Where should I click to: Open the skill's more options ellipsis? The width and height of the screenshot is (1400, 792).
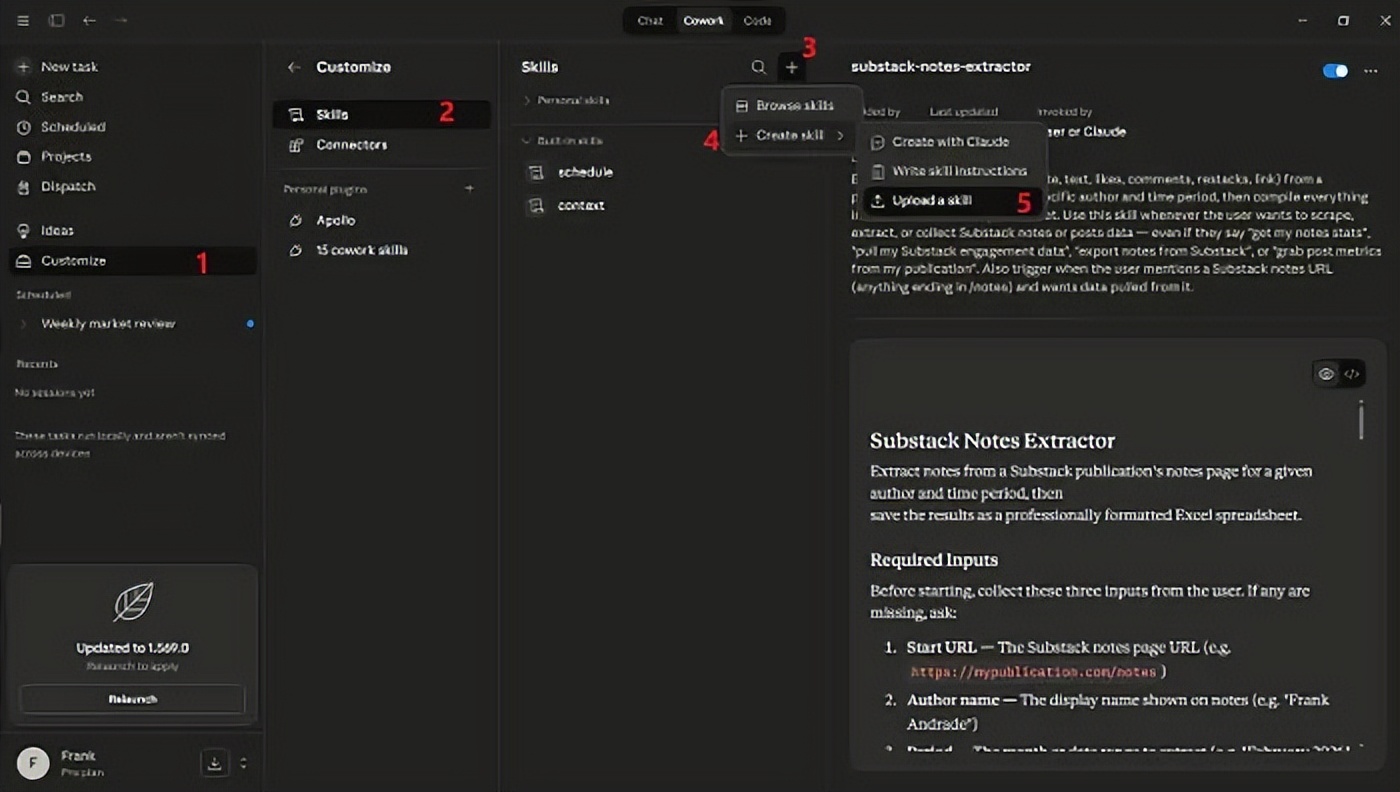(x=1371, y=71)
